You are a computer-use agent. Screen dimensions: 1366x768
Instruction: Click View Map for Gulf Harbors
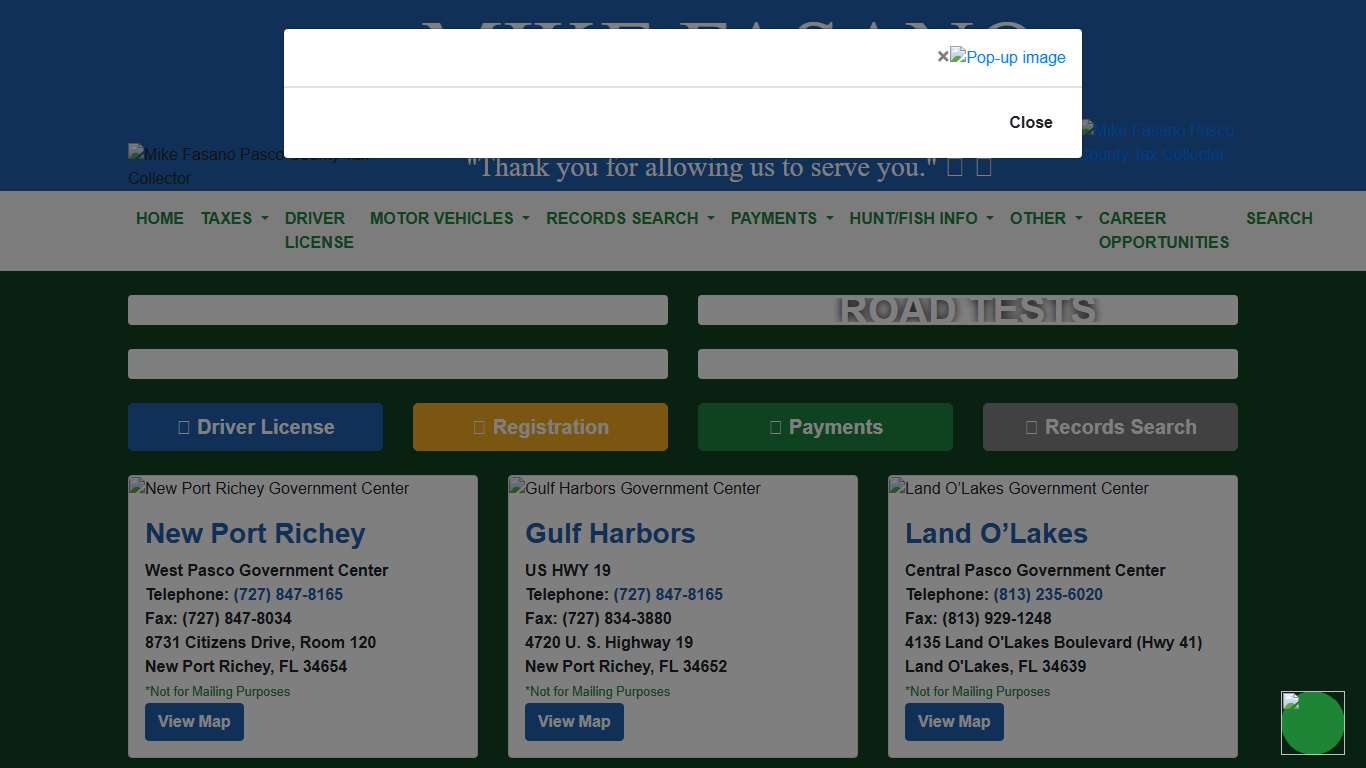coord(574,722)
